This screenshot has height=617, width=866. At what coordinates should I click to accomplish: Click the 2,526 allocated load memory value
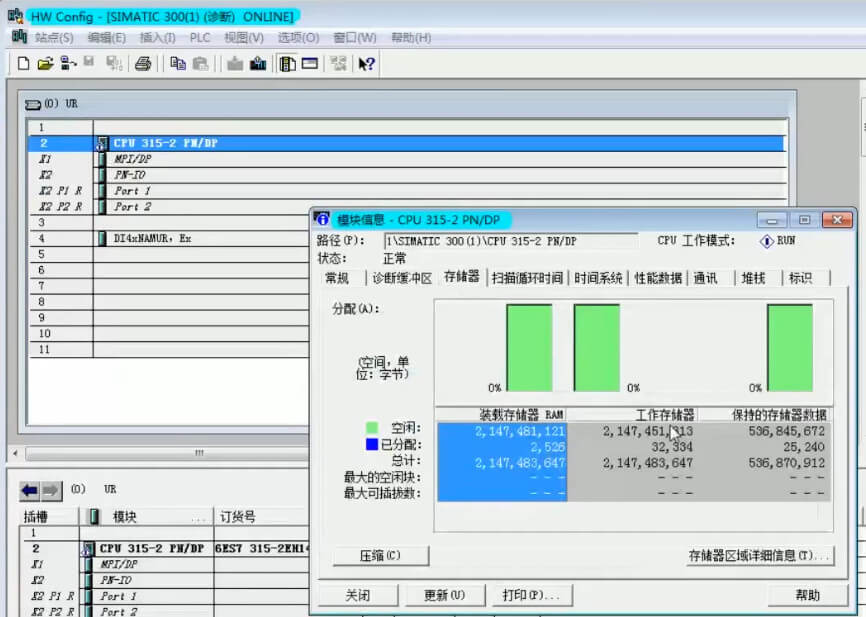point(548,447)
